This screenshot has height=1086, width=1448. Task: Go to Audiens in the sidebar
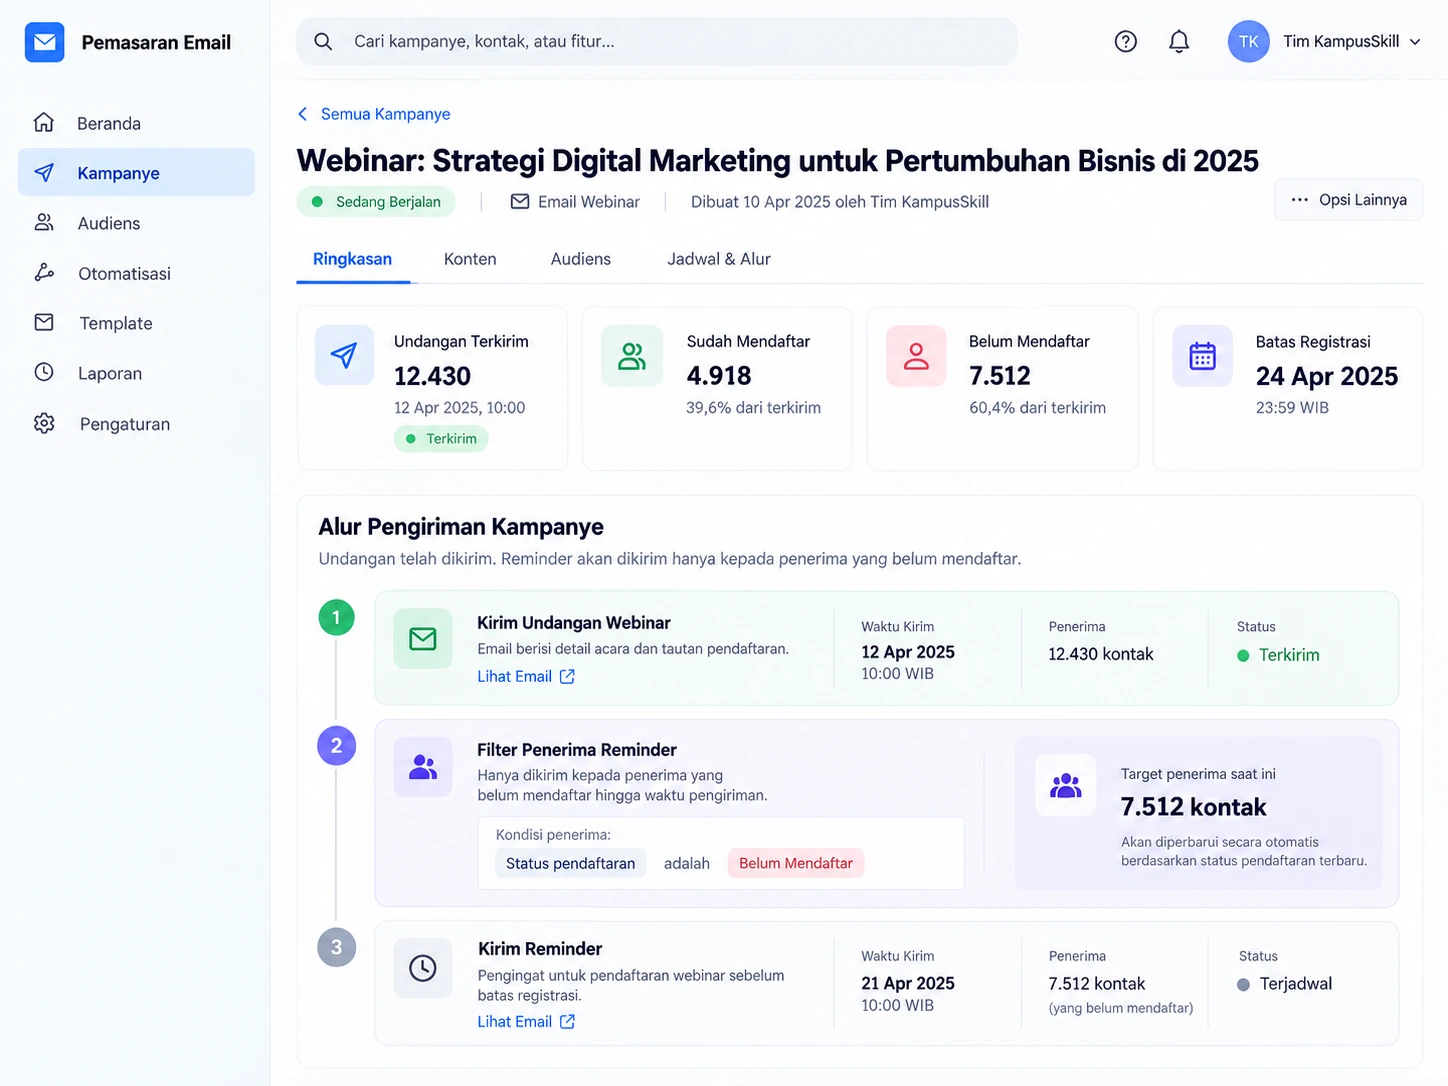[136, 223]
